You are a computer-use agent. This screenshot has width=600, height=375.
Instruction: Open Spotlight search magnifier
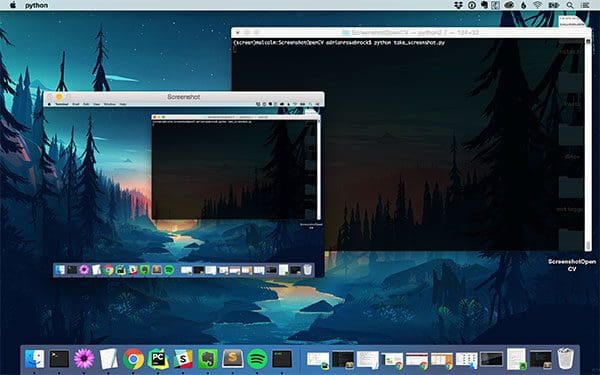pyautogui.click(x=570, y=5)
